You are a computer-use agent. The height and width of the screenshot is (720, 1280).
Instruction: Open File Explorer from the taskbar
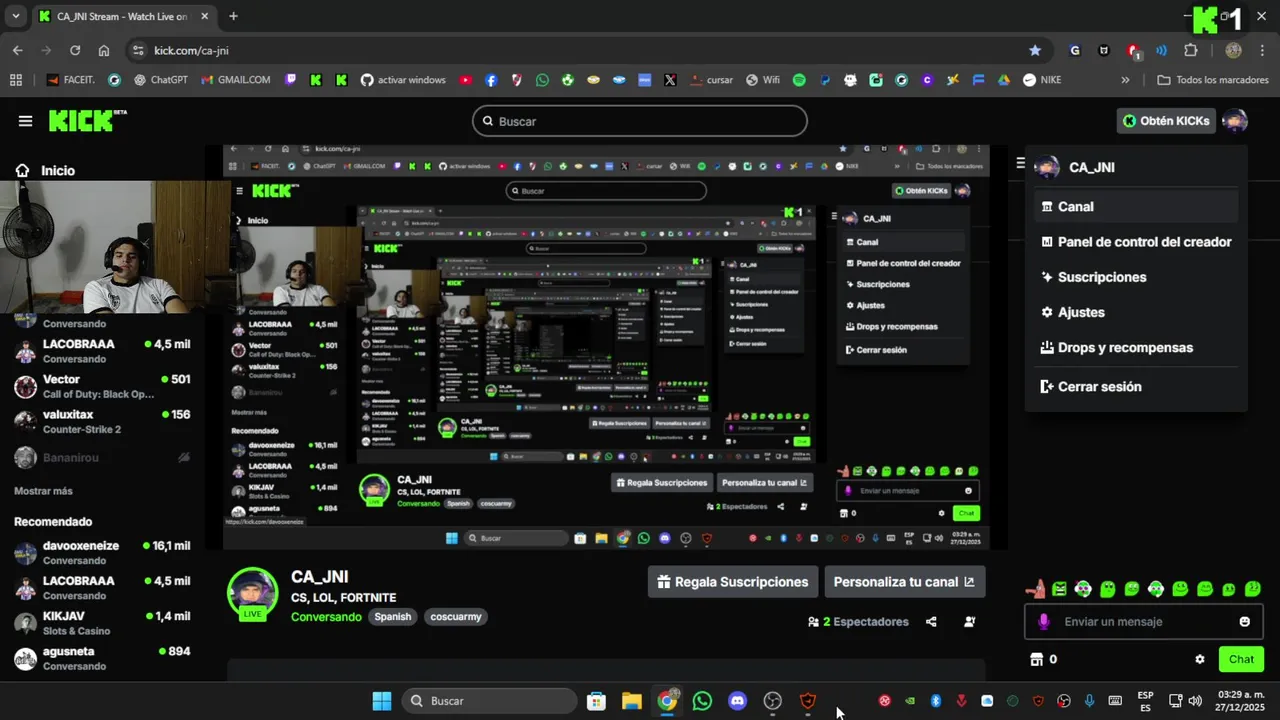[x=631, y=701]
